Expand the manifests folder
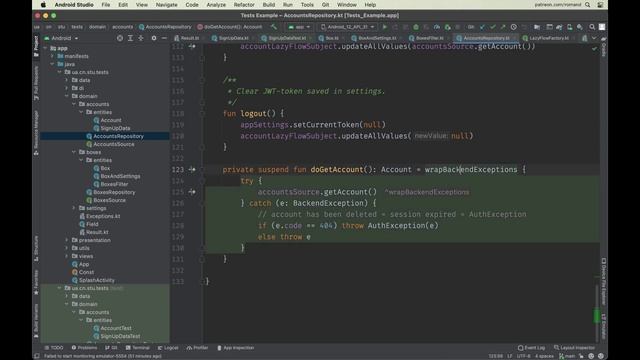This screenshot has height=360, width=640. 52,56
